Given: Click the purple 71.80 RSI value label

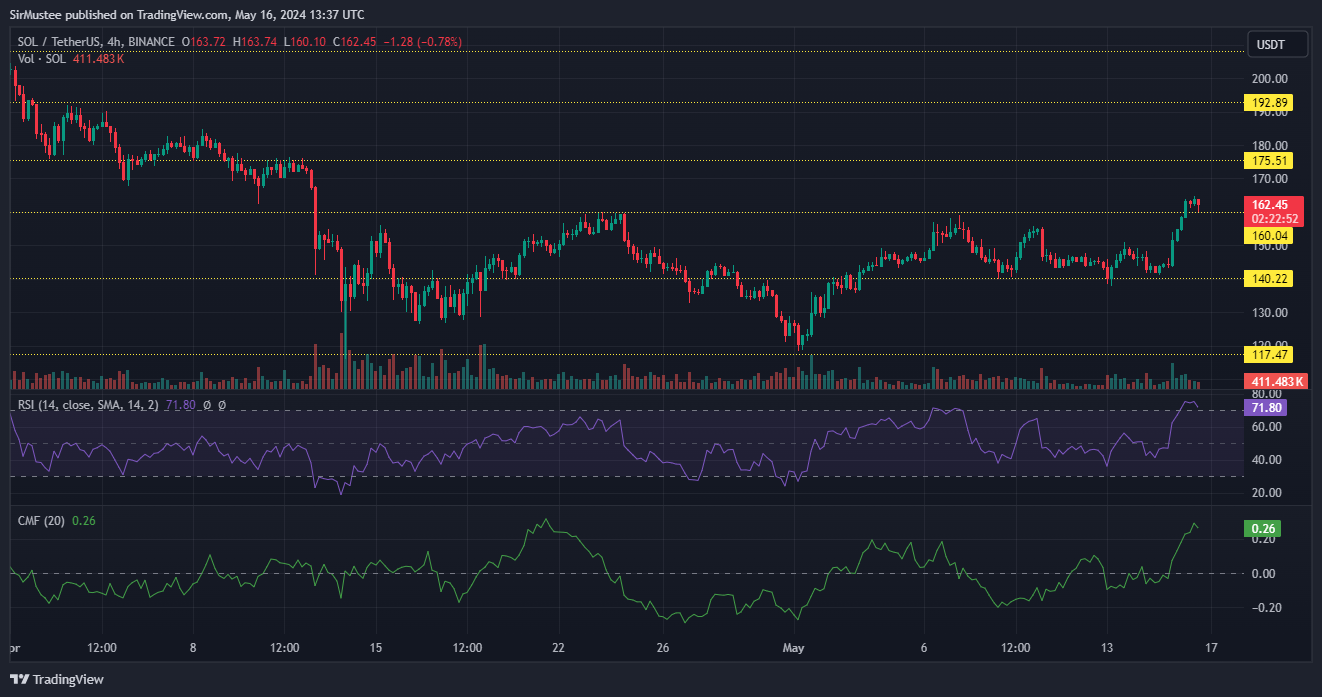Looking at the screenshot, I should pos(1264,408).
